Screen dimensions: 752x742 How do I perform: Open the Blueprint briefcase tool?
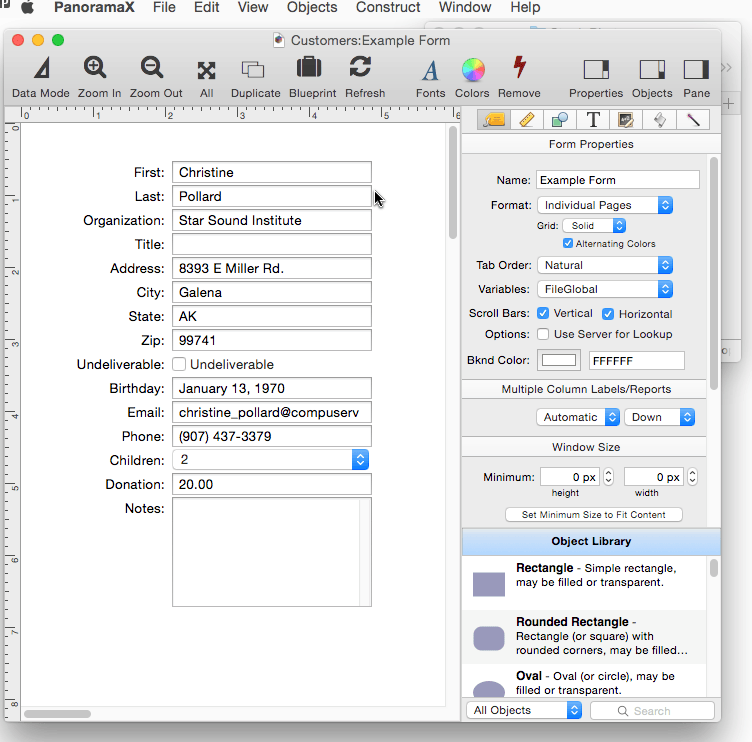coord(312,77)
